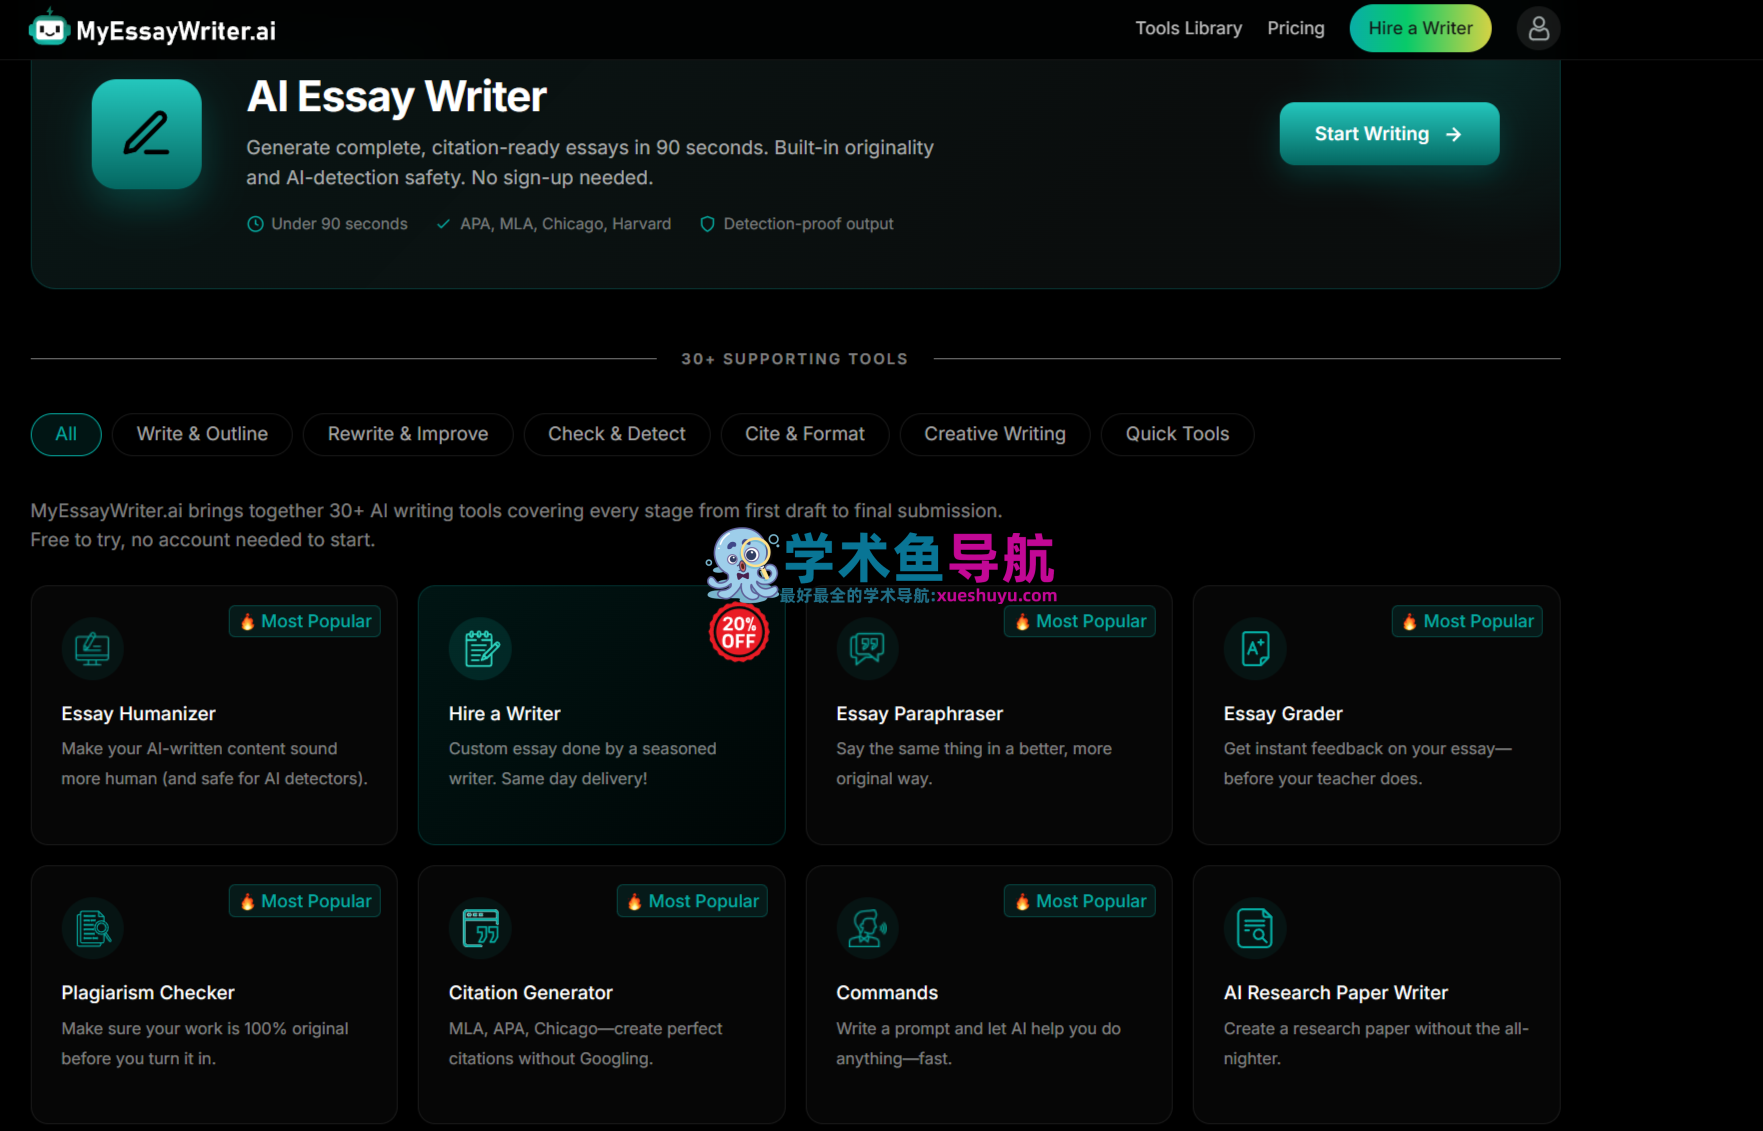
Task: Click Most Popular badge on Plagiarism Checker
Action: pyautogui.click(x=305, y=901)
